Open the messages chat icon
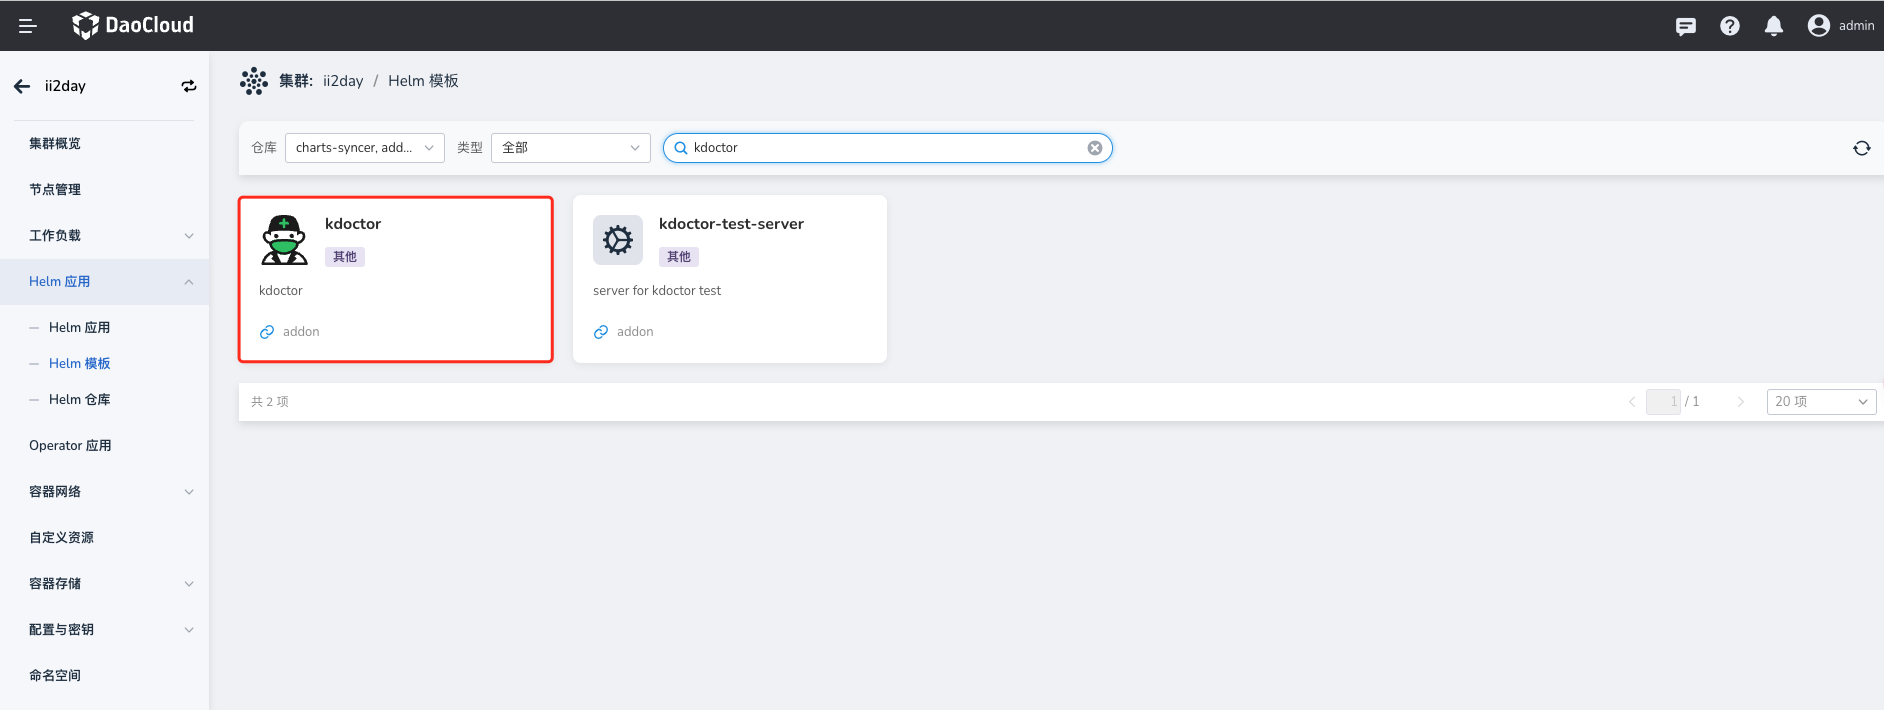 click(x=1686, y=26)
